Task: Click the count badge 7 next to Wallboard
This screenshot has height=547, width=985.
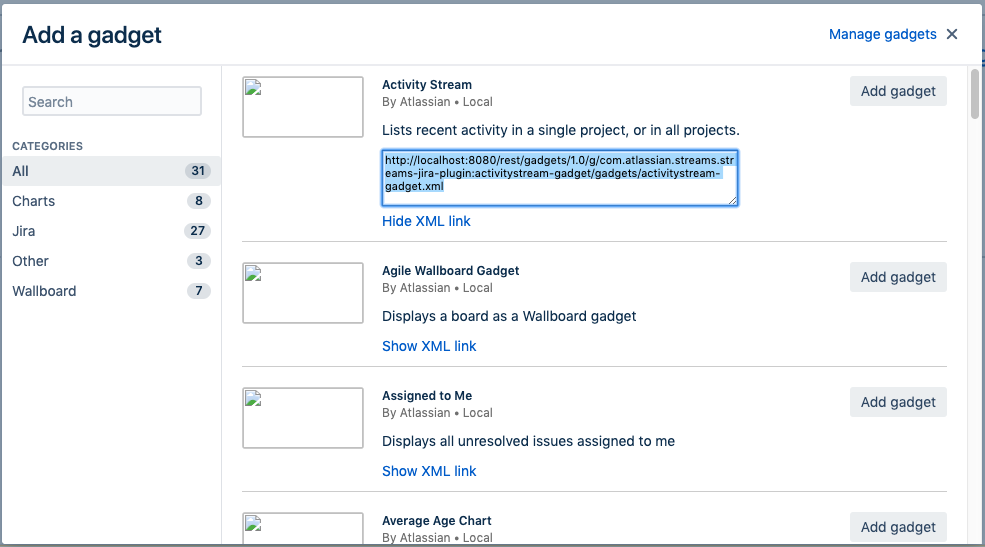Action: 199,291
